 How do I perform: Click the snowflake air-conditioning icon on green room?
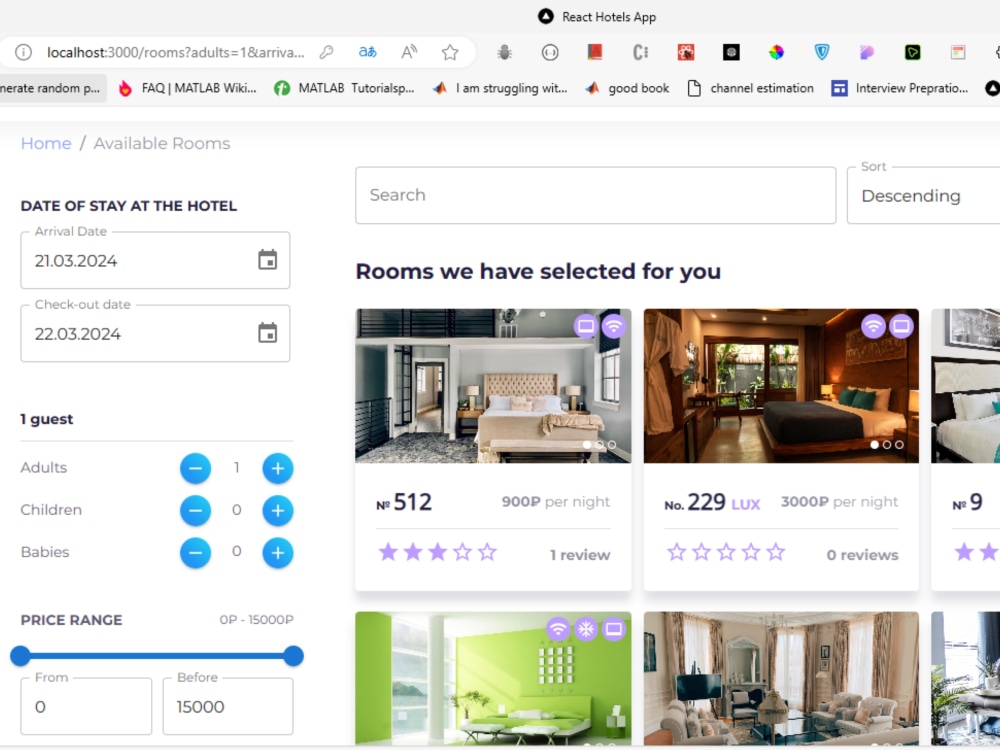pos(585,629)
